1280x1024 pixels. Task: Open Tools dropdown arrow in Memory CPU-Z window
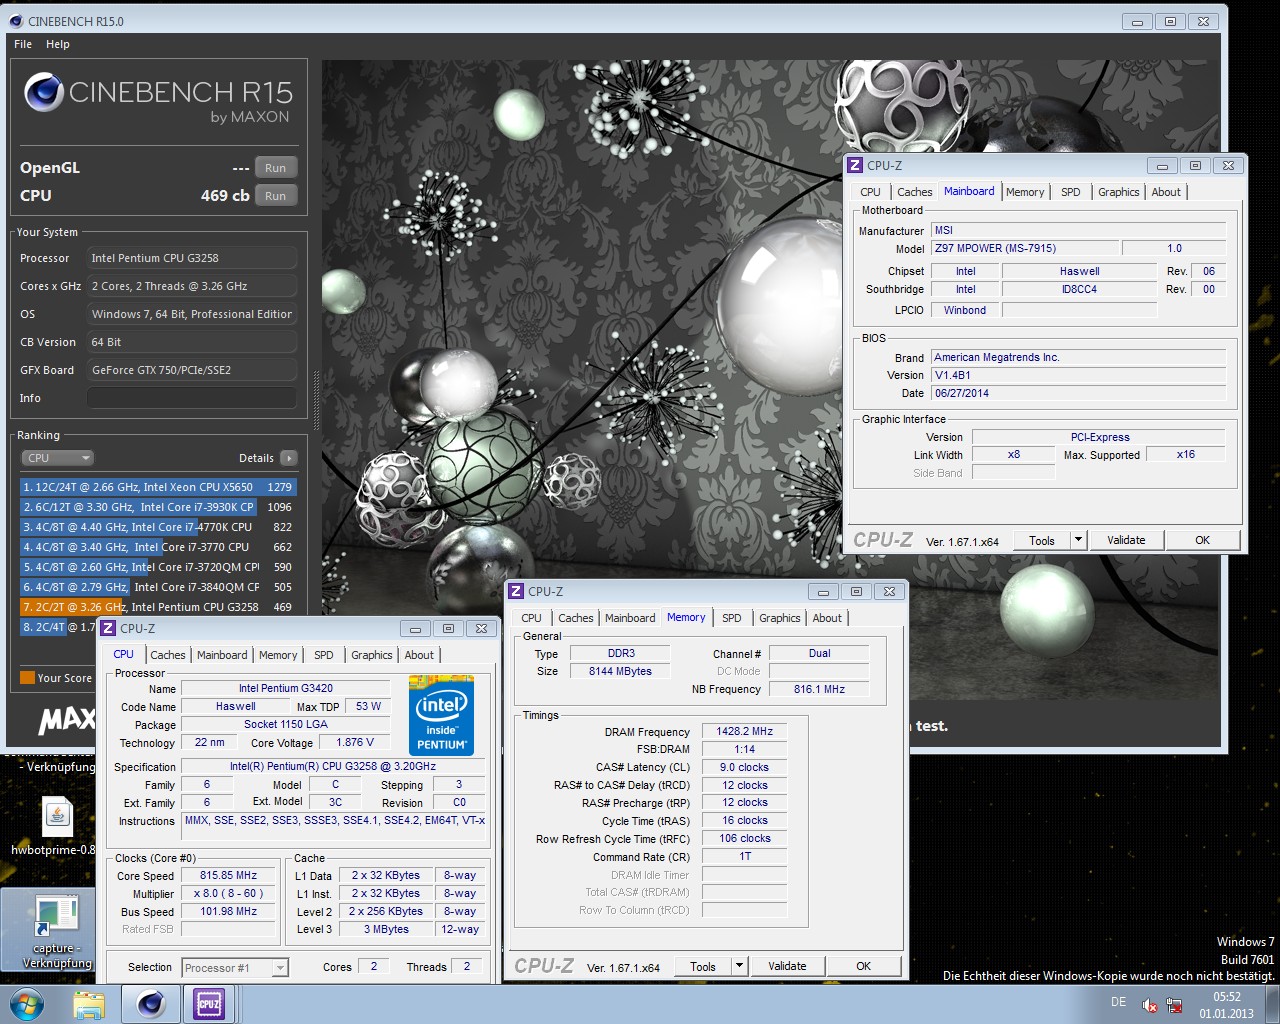739,966
